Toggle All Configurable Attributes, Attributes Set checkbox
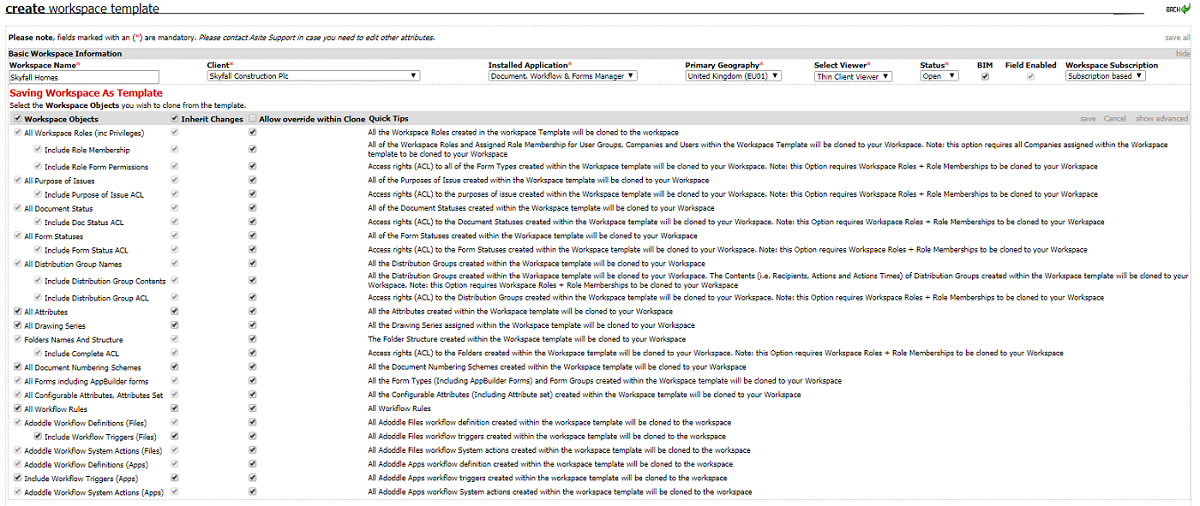Image resolution: width=1200 pixels, height=506 pixels. coord(17,395)
